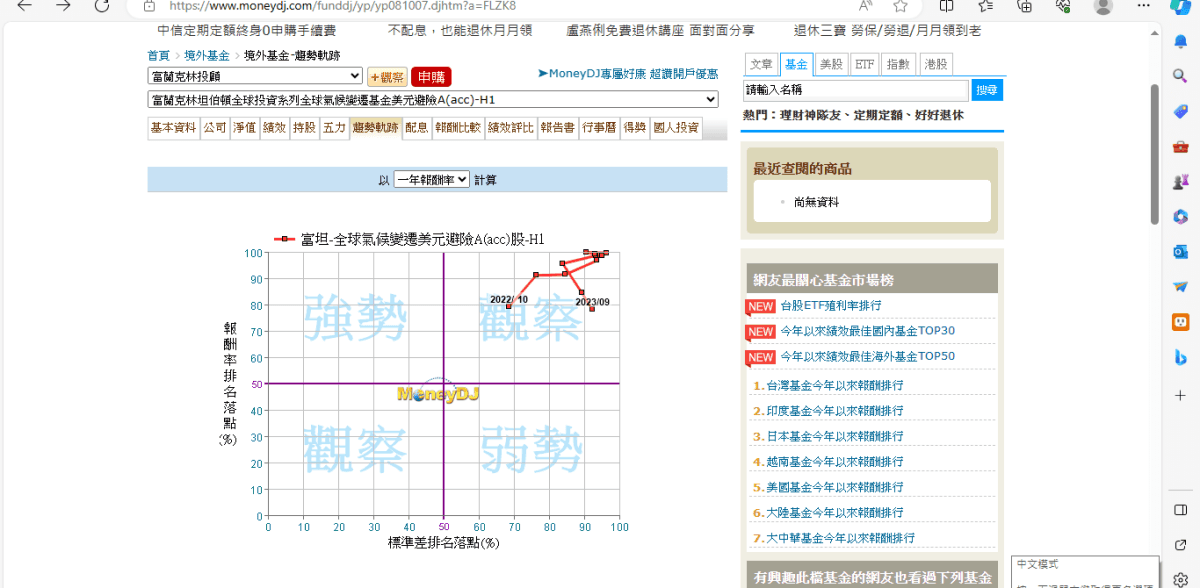Screen dimensions: 1200x588
Task: Click the browser forward arrow
Action: coord(63,6)
